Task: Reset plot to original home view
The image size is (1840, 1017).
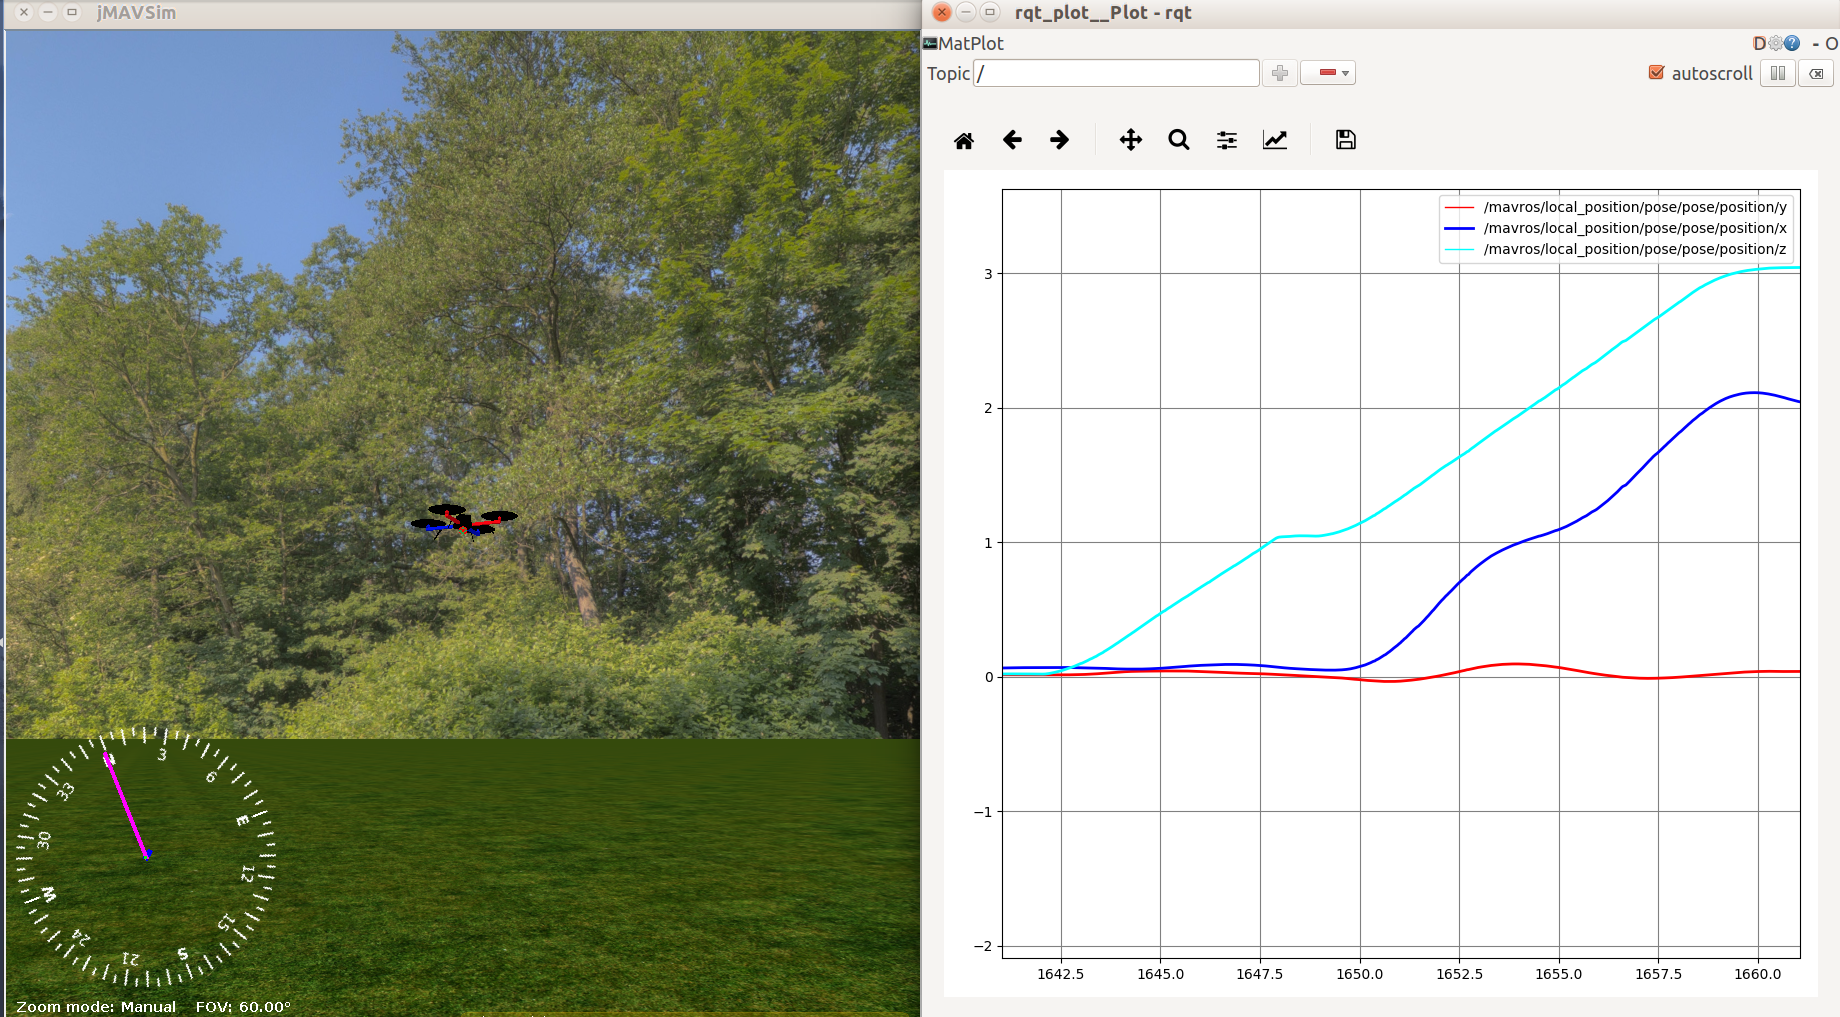Action: click(964, 140)
